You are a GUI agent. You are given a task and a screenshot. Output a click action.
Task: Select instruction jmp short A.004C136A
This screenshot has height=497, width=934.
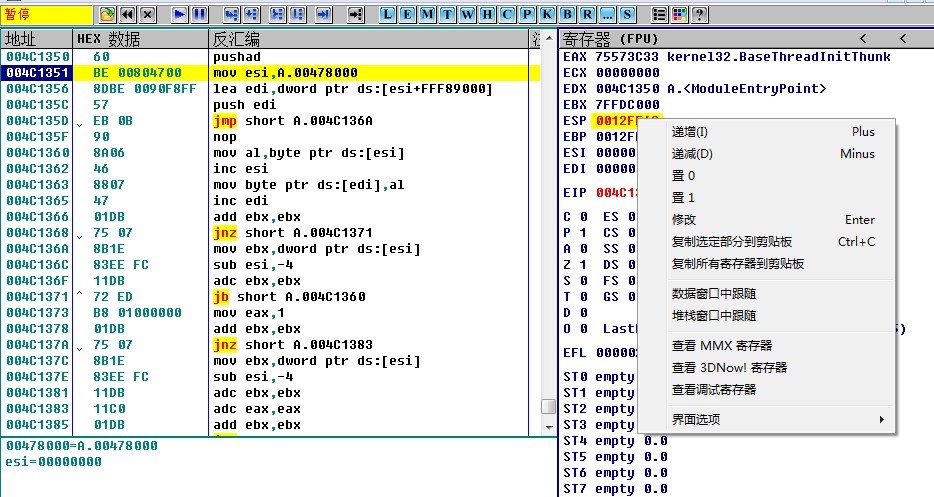(x=293, y=121)
